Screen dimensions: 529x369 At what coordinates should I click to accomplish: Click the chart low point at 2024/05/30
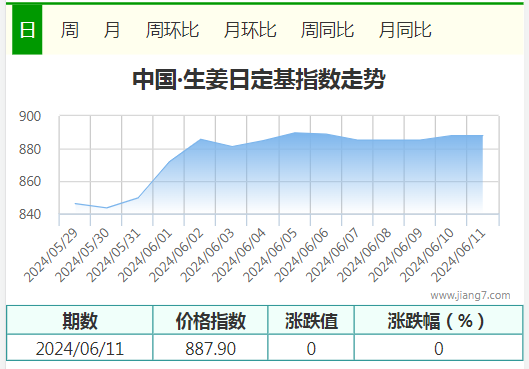click(x=107, y=208)
